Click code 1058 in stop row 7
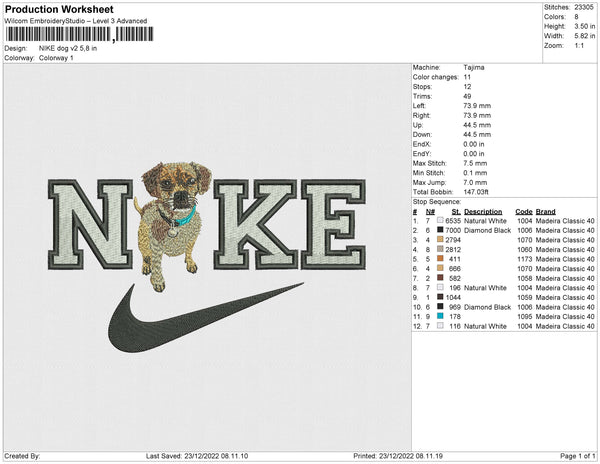 tap(524, 278)
